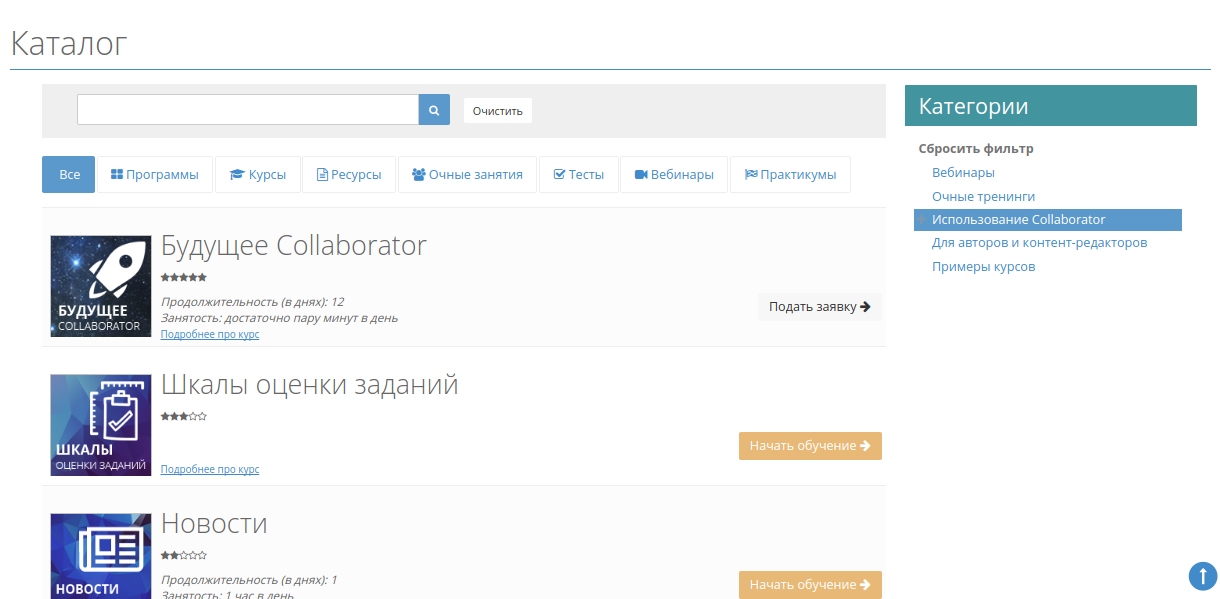The width and height of the screenshot is (1220, 599).
Task: Click Сбросить фильтр in the categories panel
Action: [x=976, y=149]
